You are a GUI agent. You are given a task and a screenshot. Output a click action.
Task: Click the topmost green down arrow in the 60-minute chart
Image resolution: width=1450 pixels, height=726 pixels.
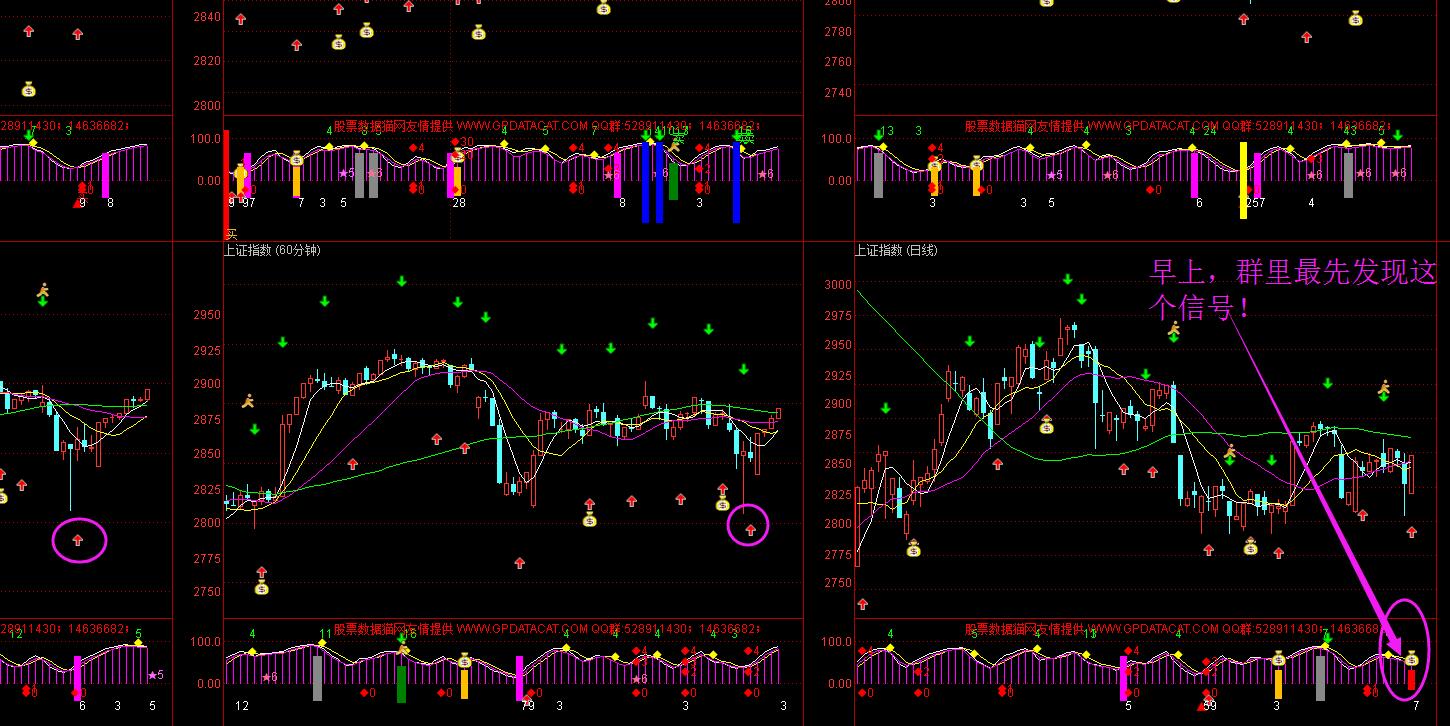(401, 282)
